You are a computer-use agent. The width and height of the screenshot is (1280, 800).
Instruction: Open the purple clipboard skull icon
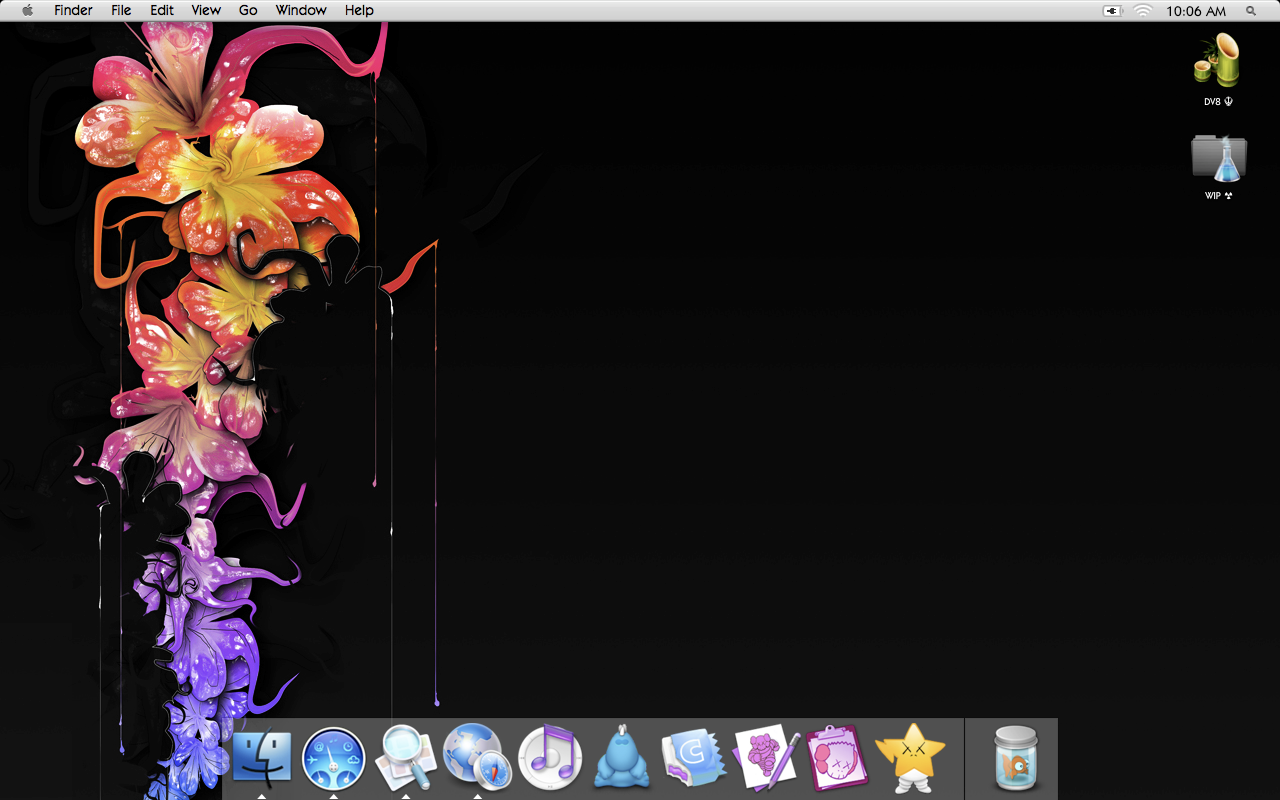click(837, 758)
